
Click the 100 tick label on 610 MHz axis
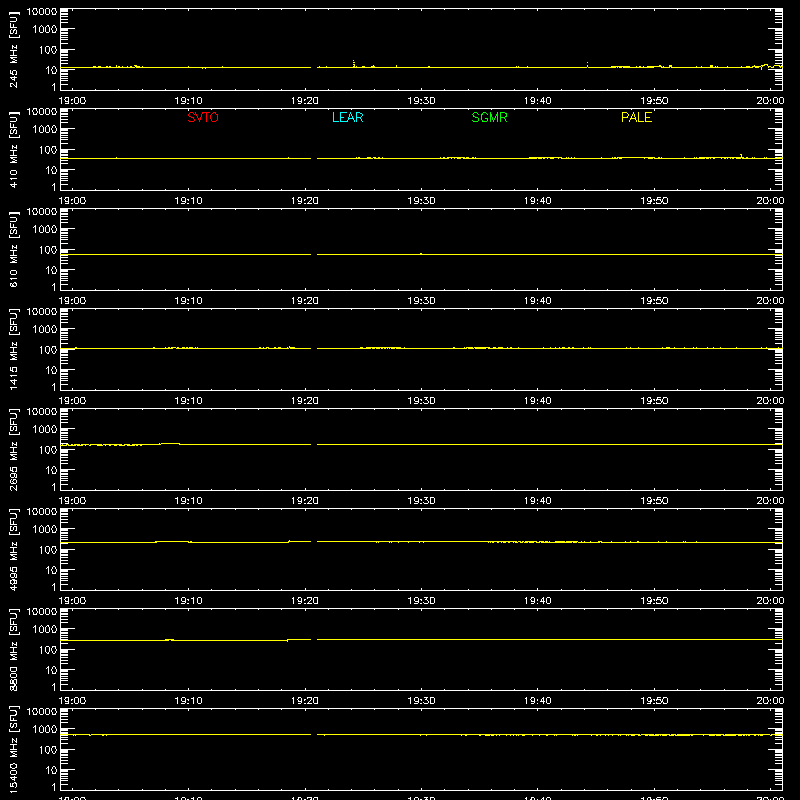pos(48,250)
